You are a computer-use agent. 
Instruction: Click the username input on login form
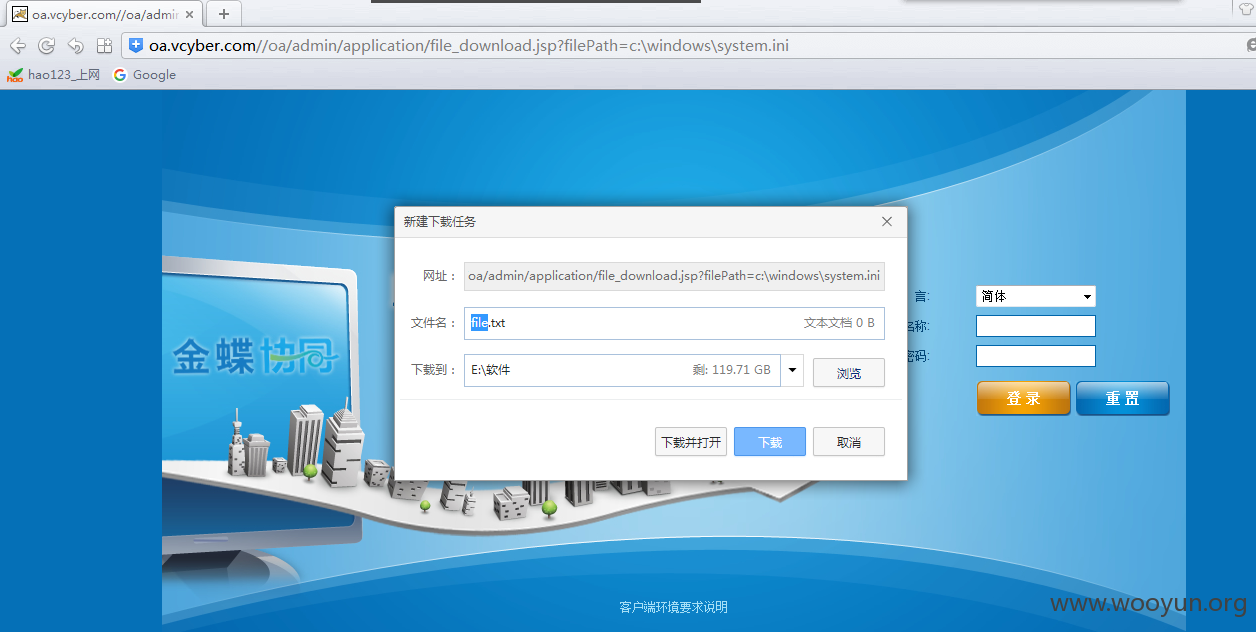(1036, 326)
